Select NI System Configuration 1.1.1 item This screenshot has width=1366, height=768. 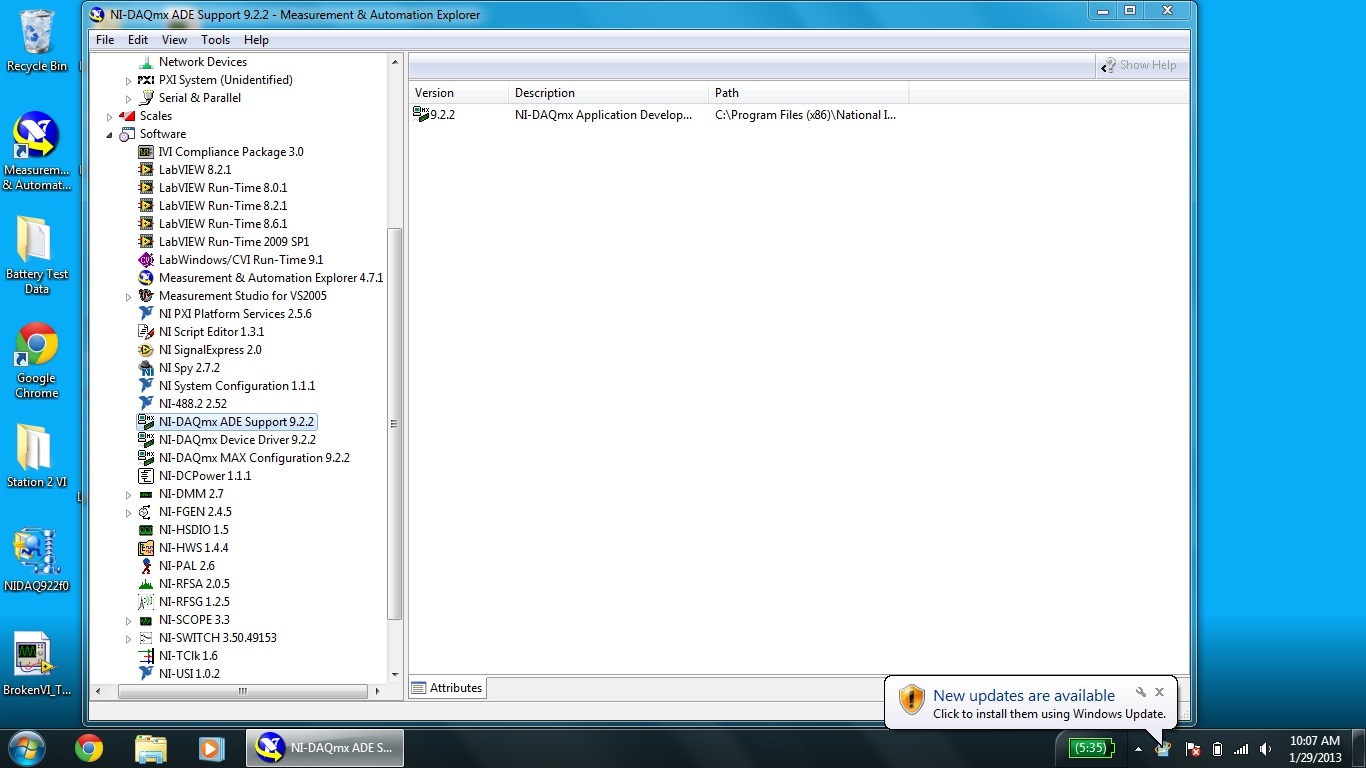click(237, 386)
